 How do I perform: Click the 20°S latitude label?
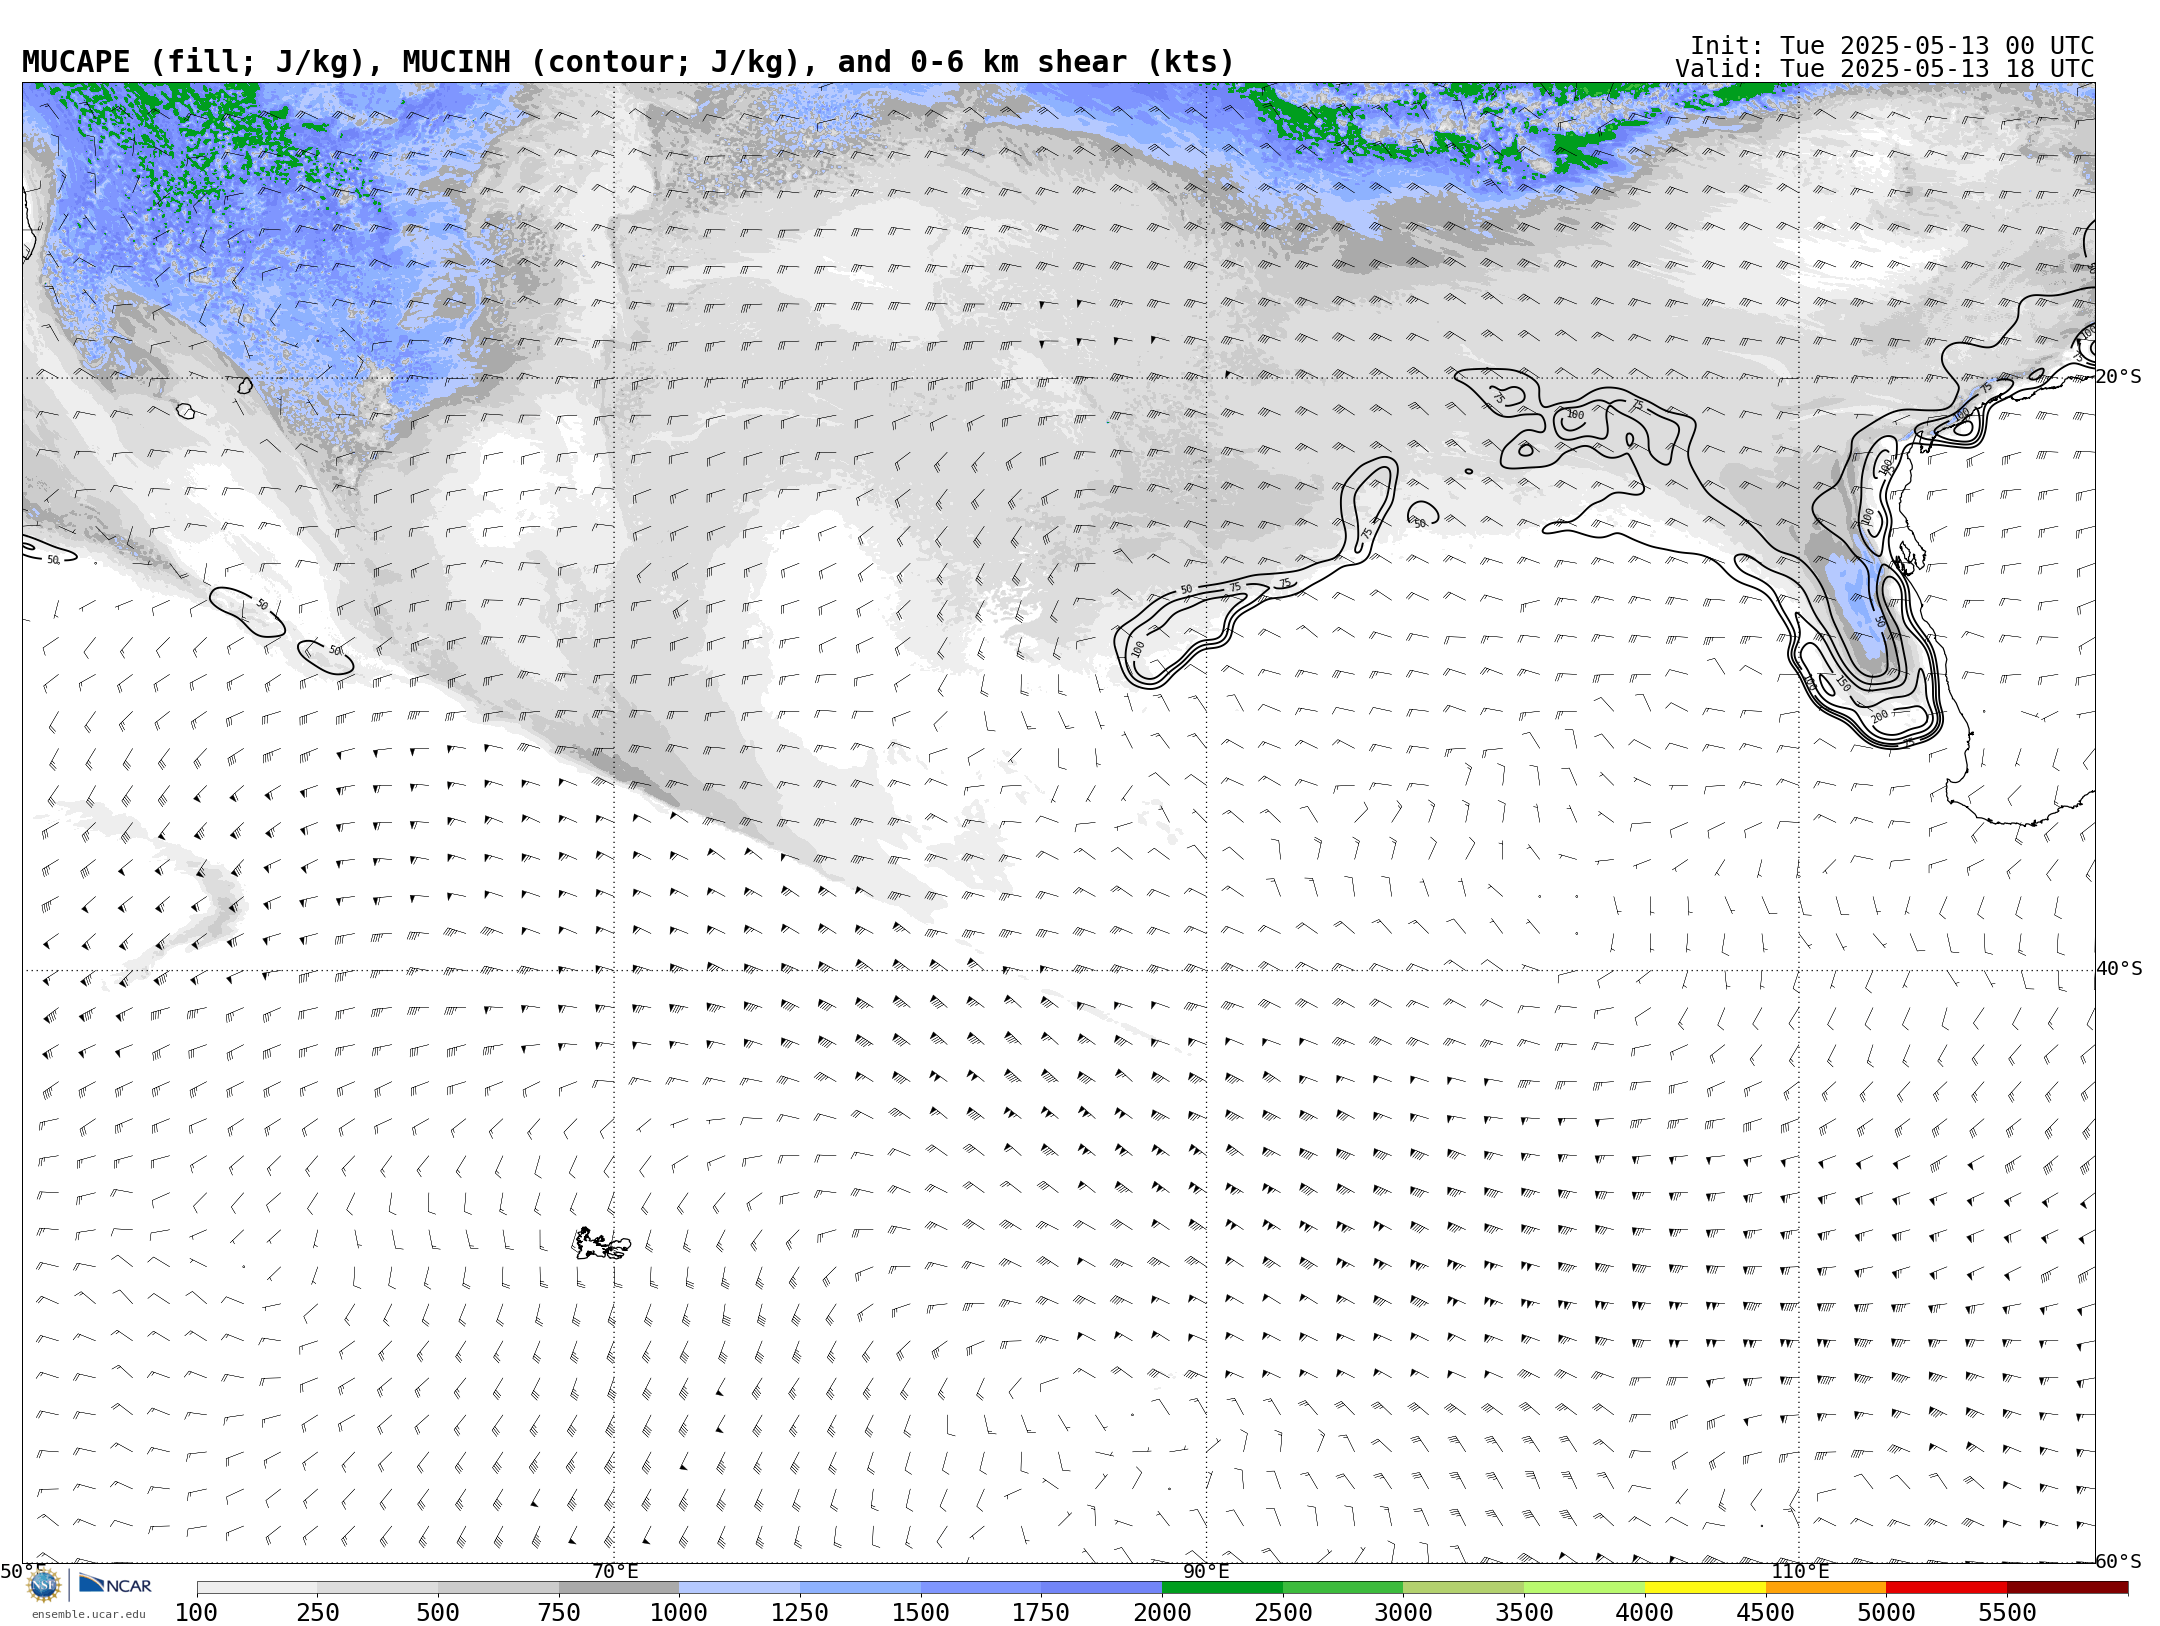click(x=2119, y=377)
